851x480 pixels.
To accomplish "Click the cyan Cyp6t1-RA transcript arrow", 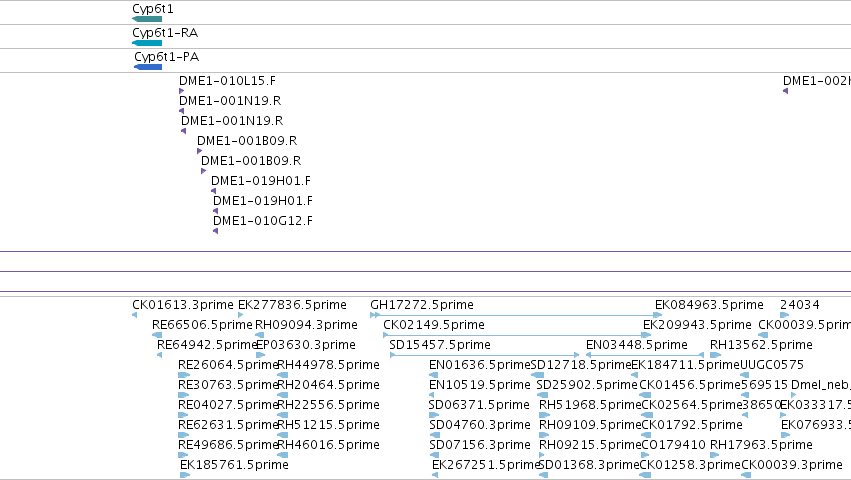I will pyautogui.click(x=147, y=43).
